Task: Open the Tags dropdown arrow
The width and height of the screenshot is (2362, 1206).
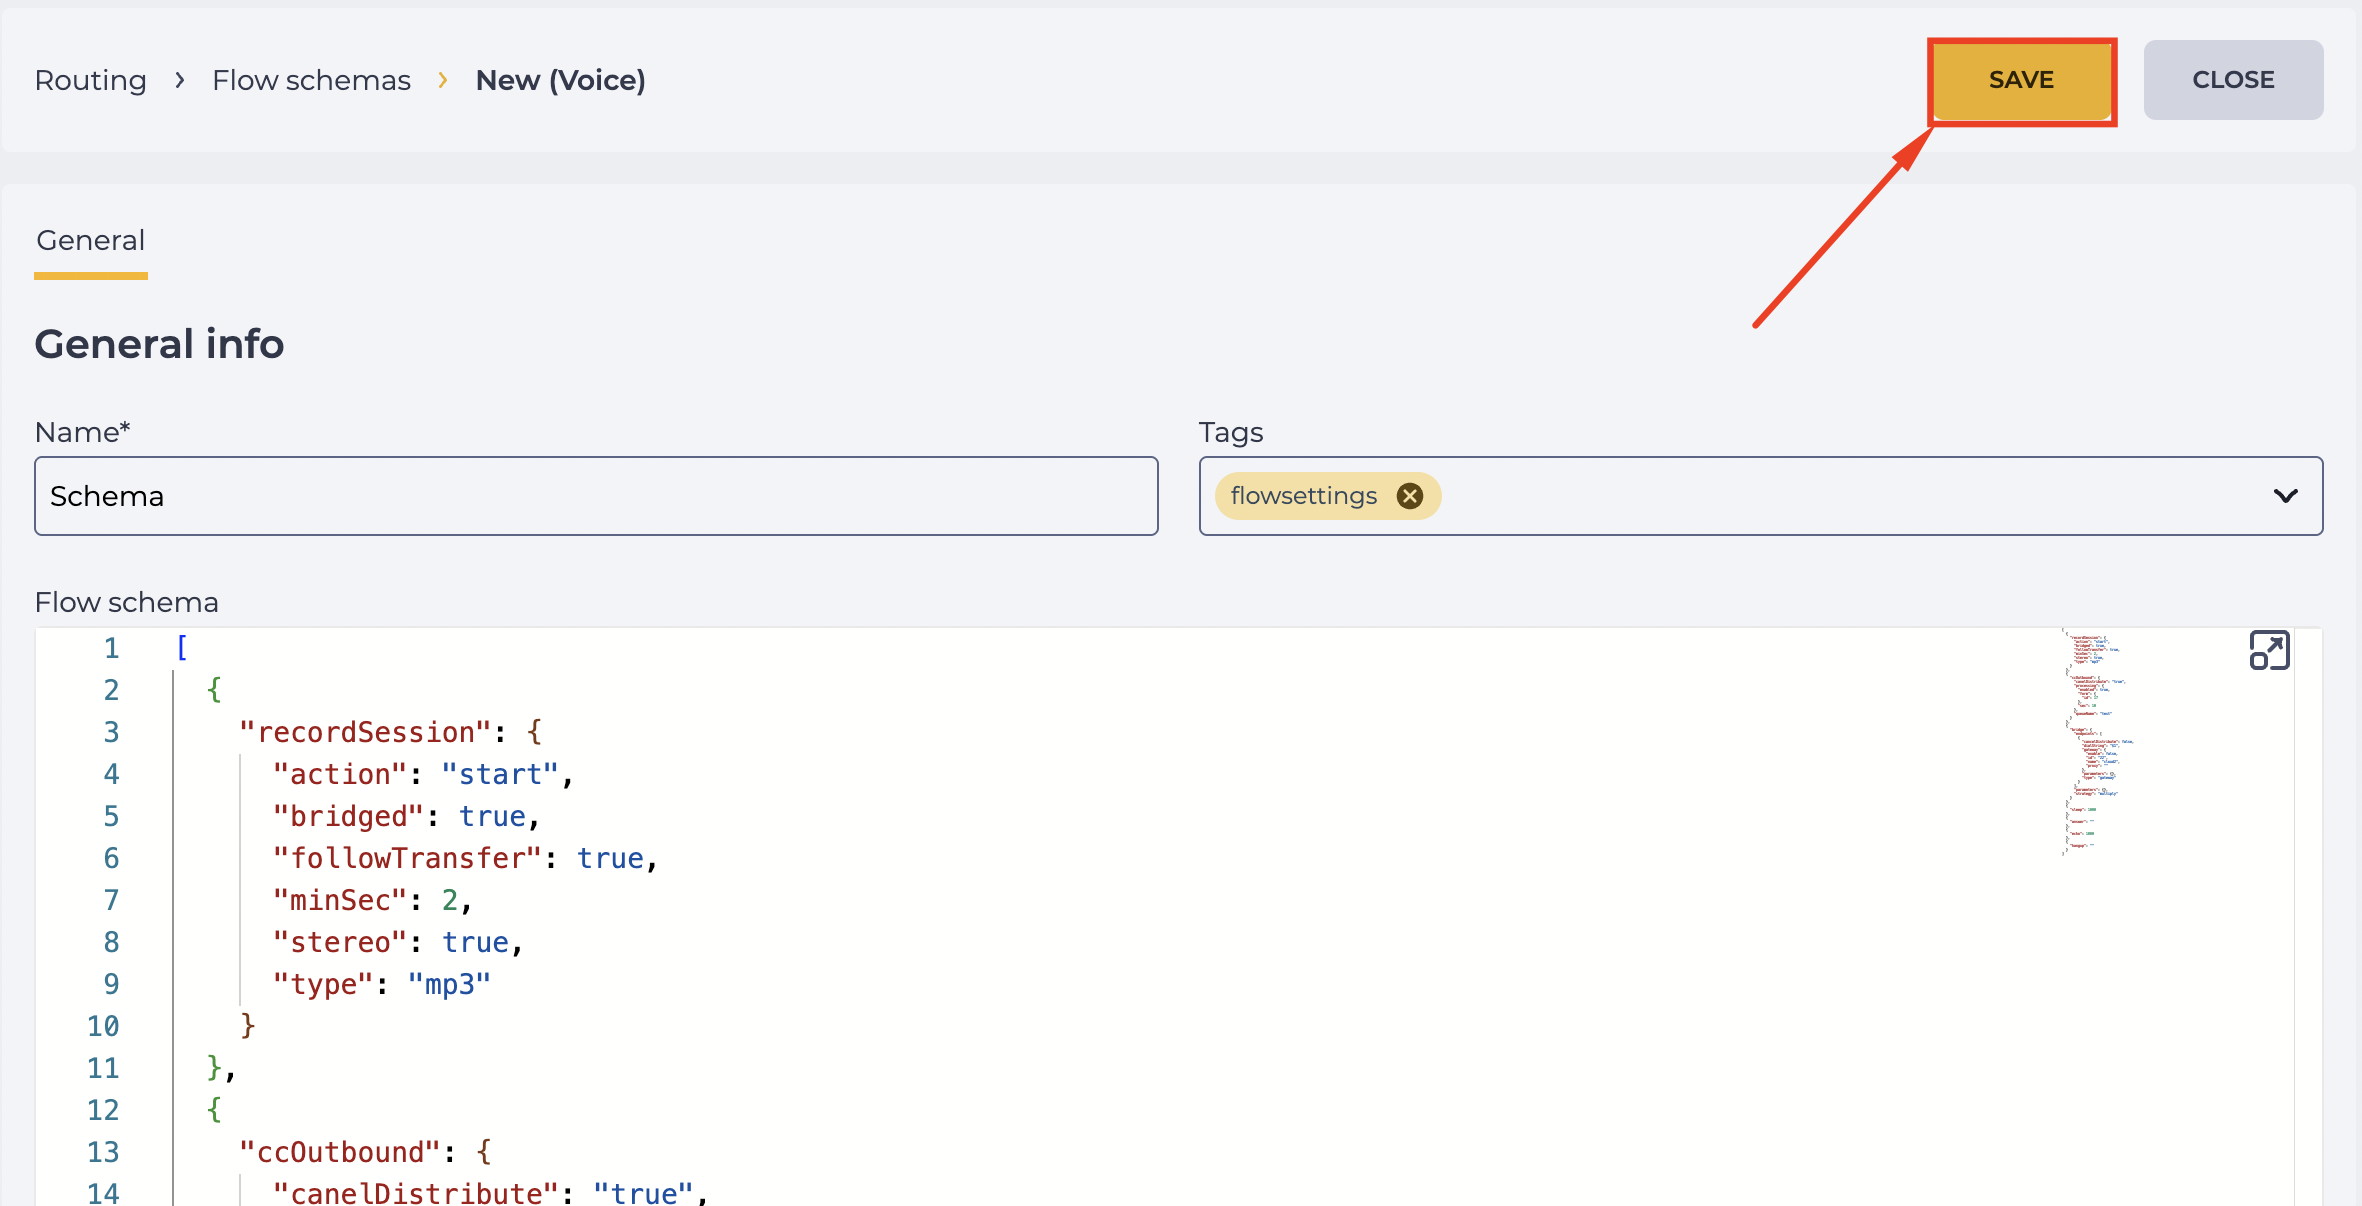Action: click(x=2285, y=496)
